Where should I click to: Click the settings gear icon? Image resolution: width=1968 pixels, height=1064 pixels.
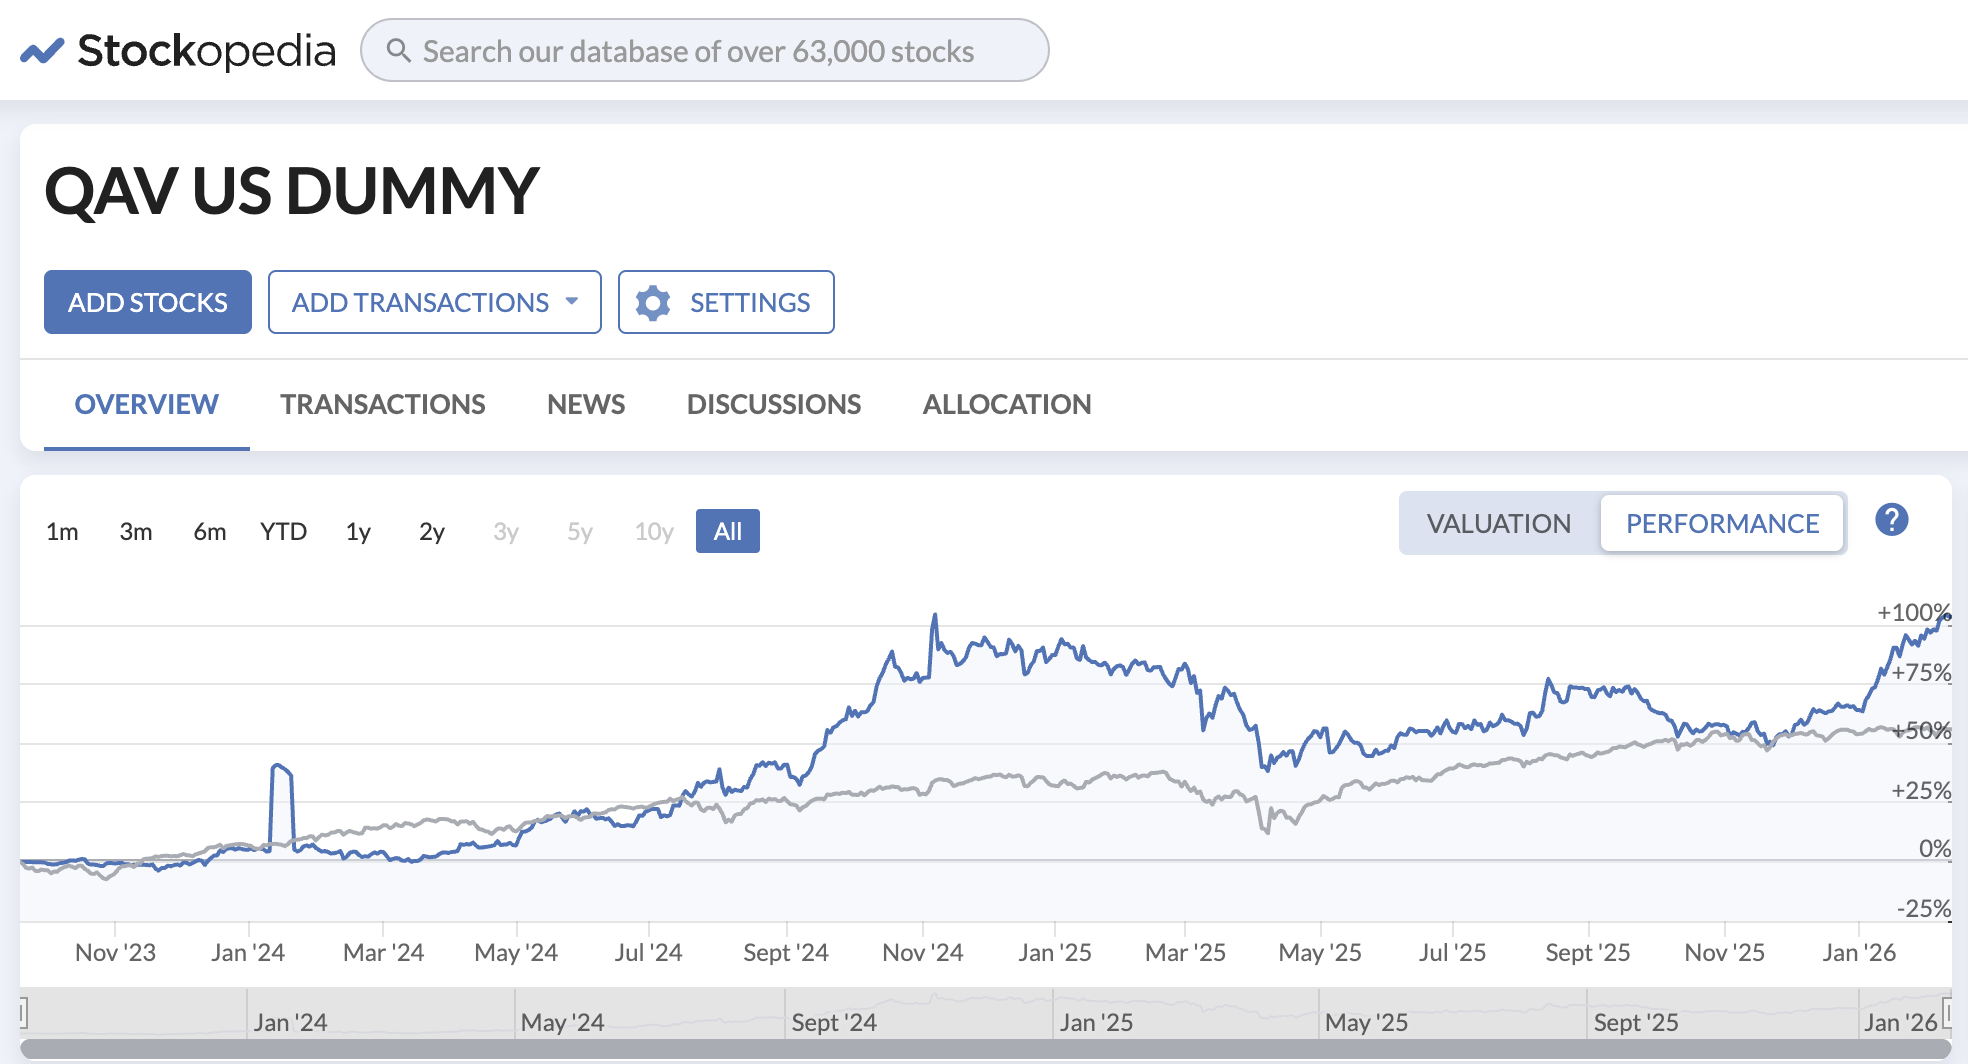pyautogui.click(x=655, y=302)
